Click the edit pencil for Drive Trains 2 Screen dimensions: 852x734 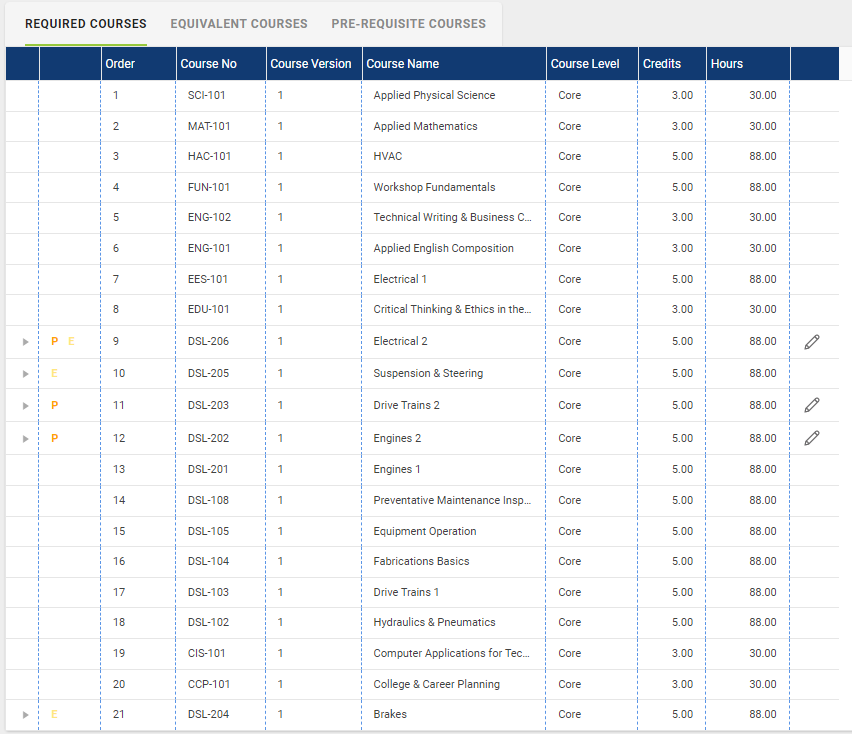coord(812,405)
